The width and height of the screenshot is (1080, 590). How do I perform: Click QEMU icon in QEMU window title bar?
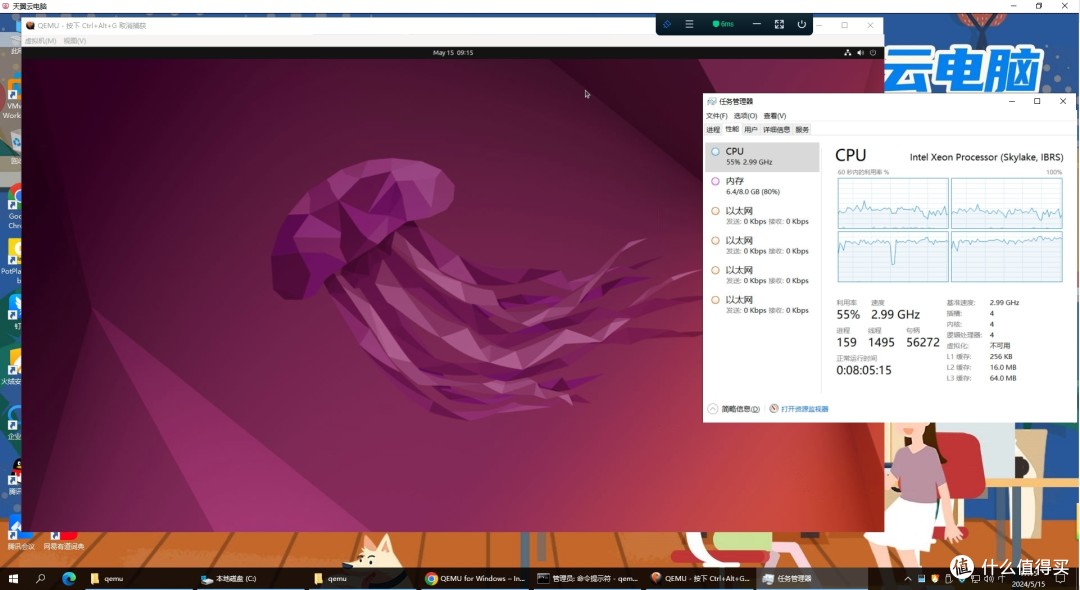click(x=30, y=25)
